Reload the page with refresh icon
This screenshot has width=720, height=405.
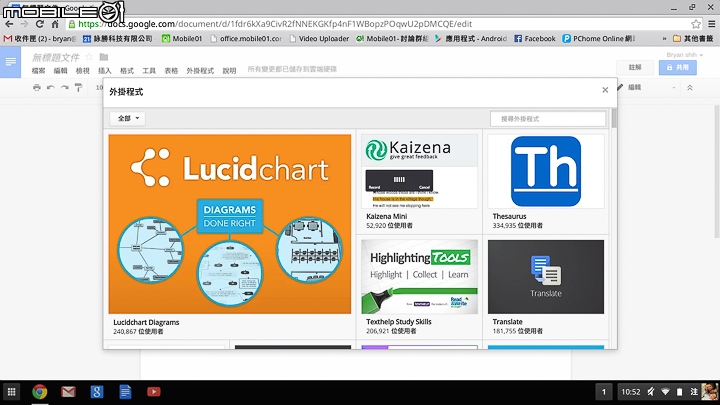39,24
